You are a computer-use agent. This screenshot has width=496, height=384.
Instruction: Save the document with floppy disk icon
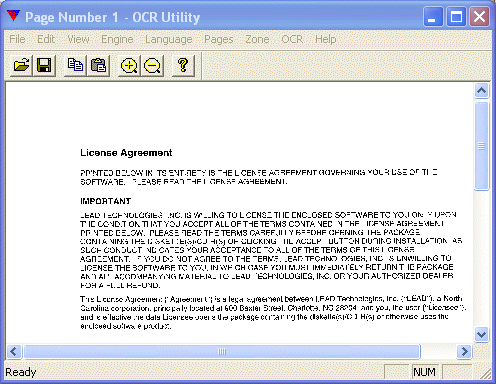point(44,65)
